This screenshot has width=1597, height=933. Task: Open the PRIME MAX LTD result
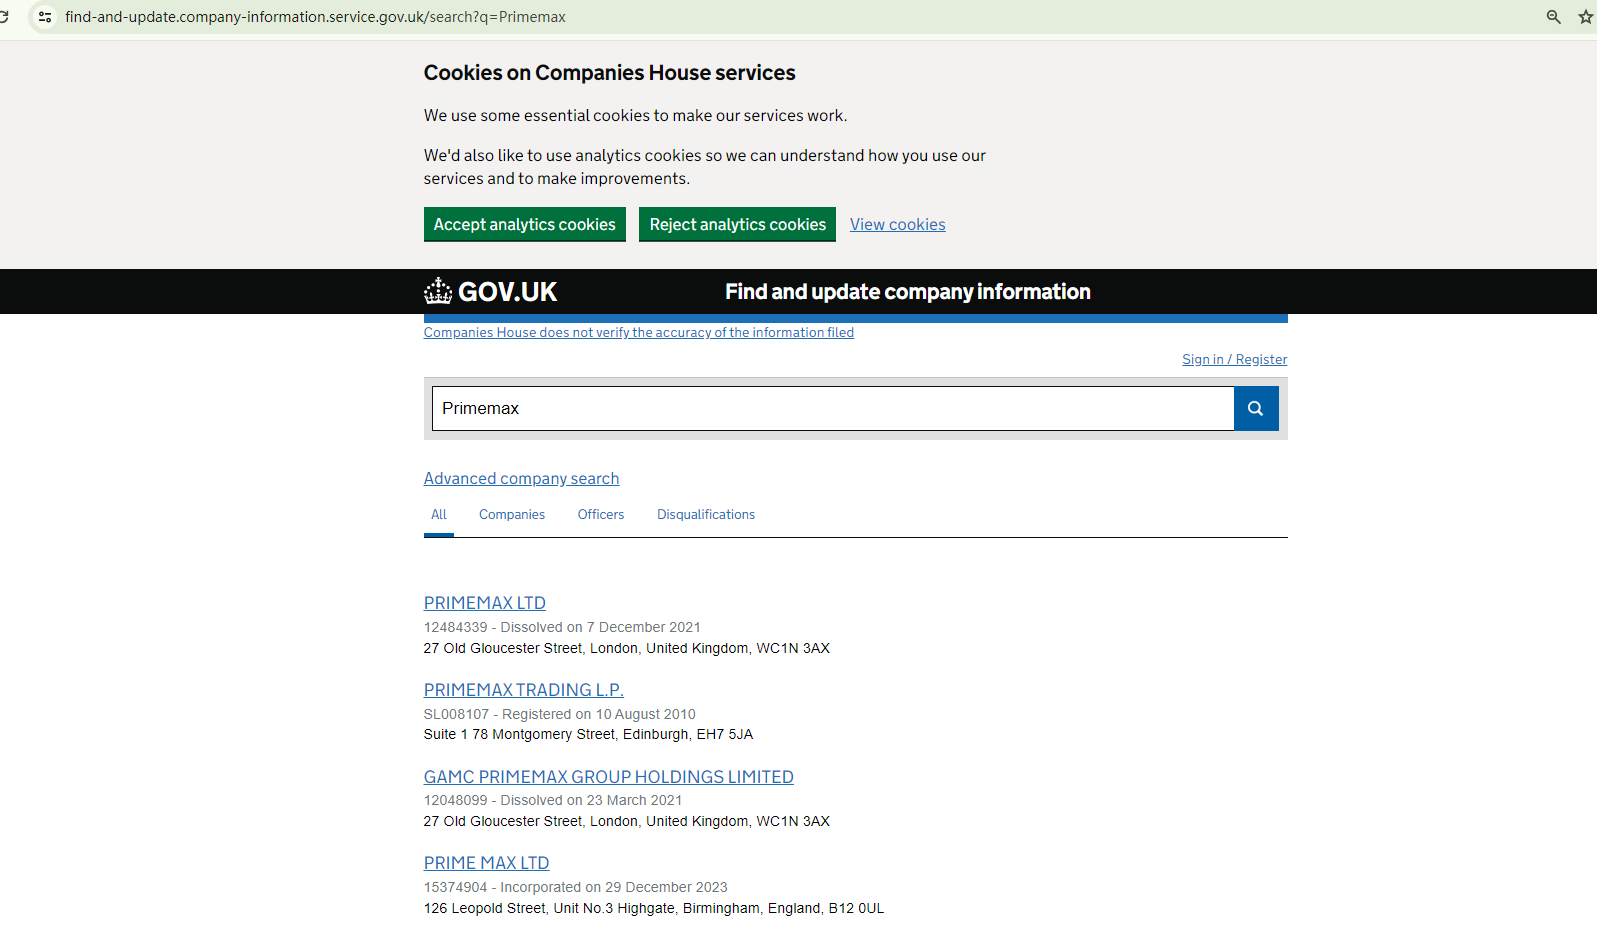pyautogui.click(x=487, y=863)
